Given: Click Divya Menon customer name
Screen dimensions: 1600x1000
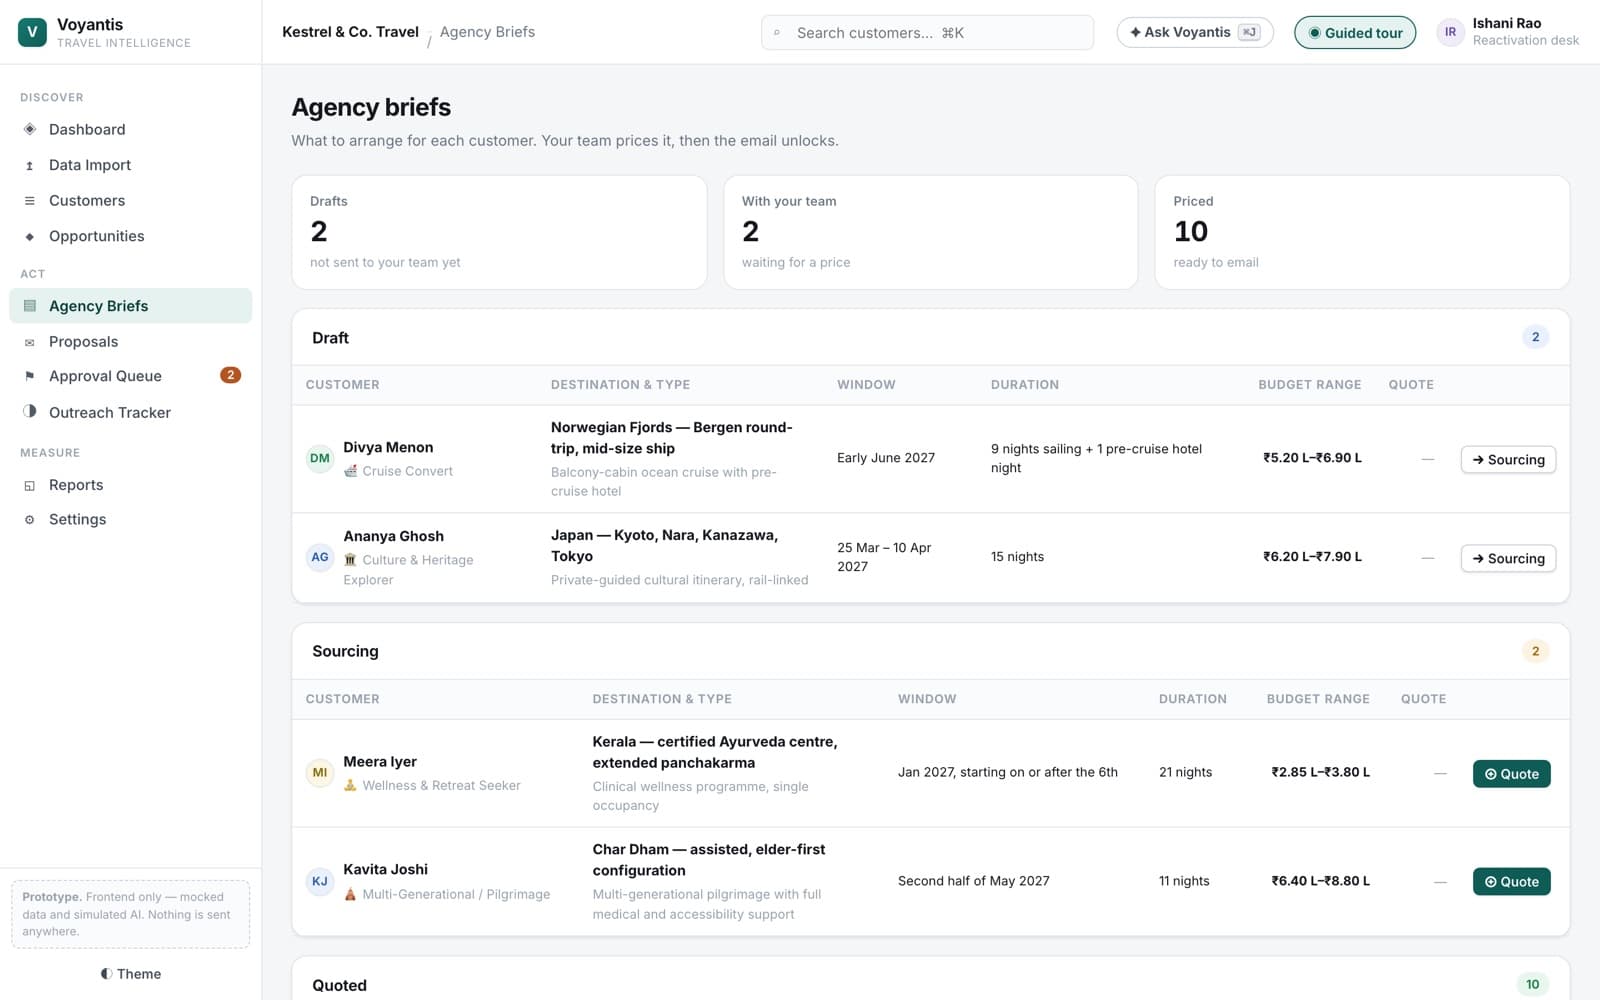Looking at the screenshot, I should 388,447.
